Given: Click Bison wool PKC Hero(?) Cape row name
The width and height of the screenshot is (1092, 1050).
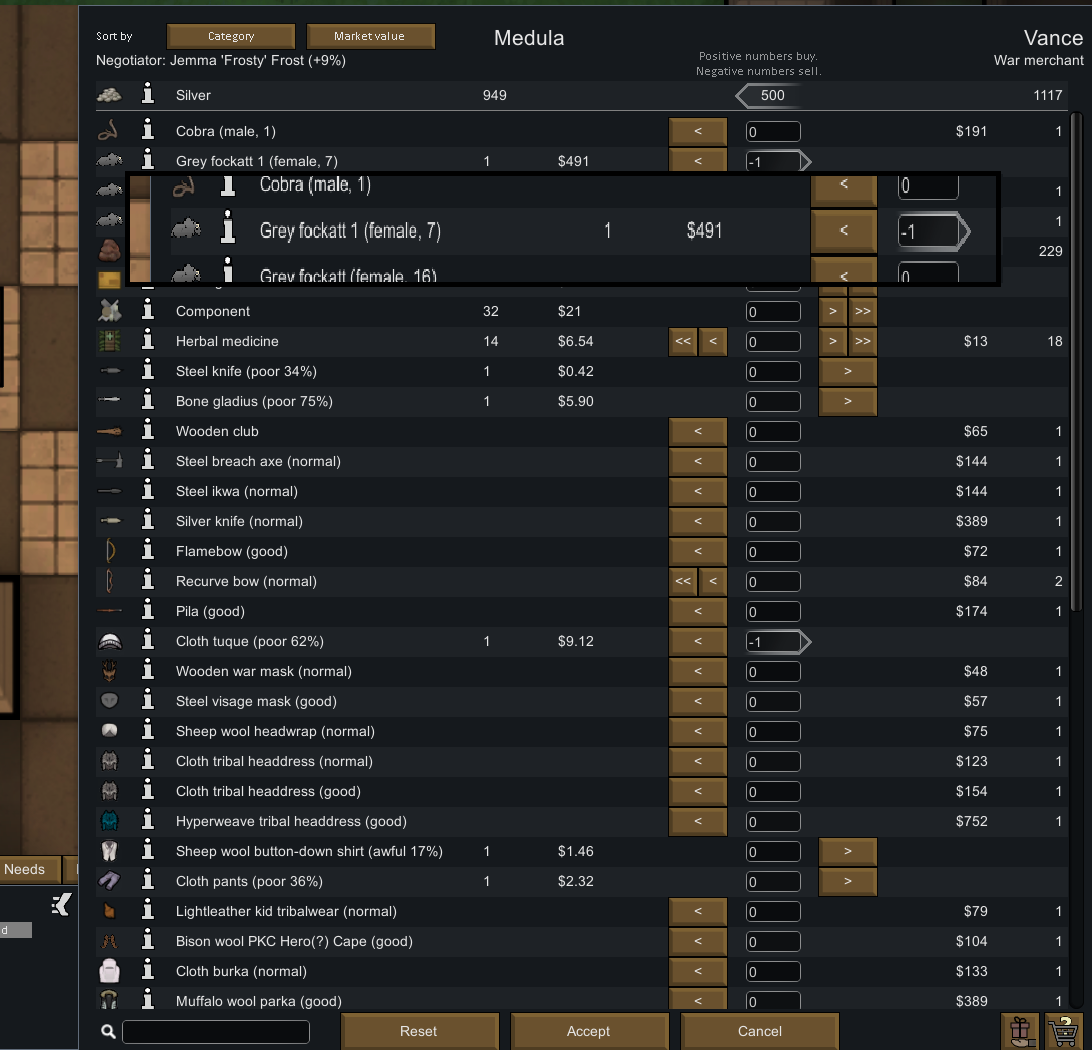Looking at the screenshot, I should pos(294,941).
